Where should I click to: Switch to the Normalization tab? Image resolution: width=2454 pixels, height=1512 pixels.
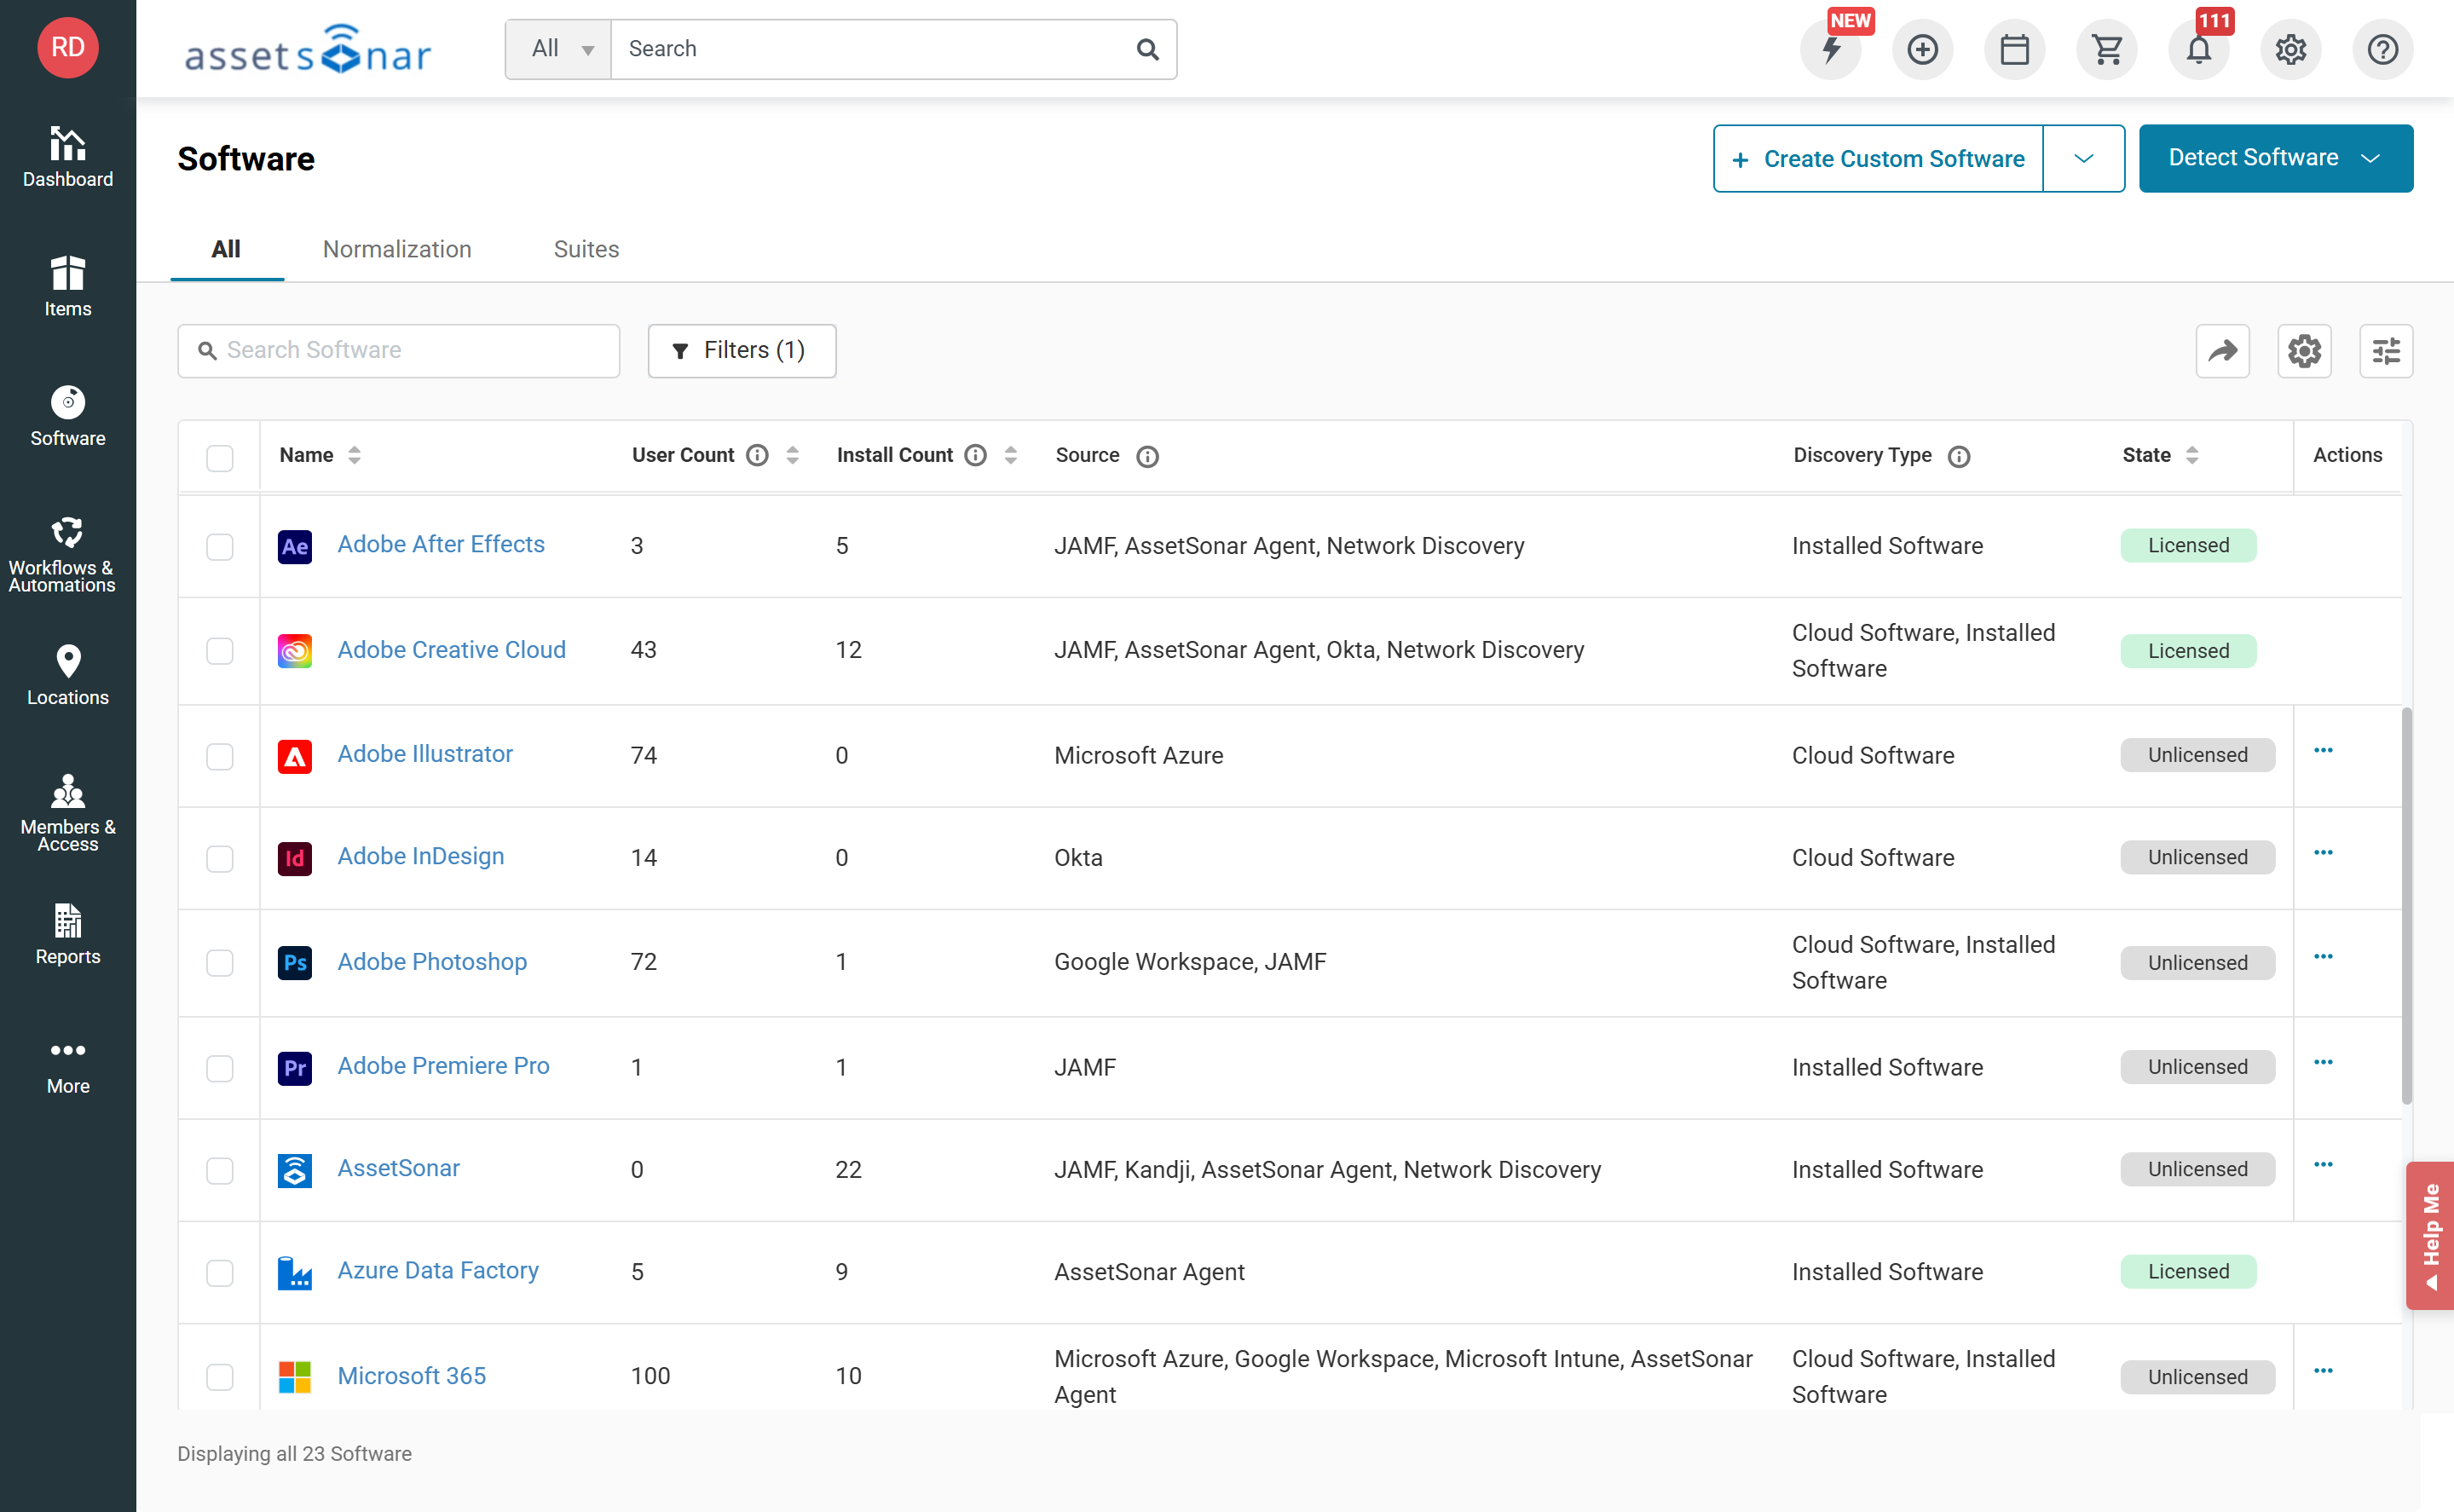tap(397, 249)
